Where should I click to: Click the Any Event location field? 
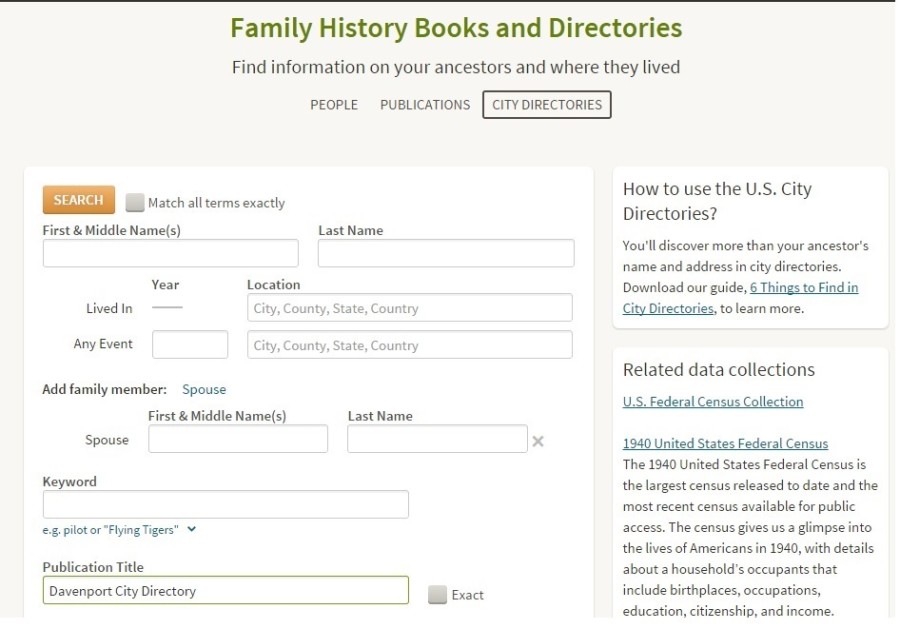coord(410,345)
